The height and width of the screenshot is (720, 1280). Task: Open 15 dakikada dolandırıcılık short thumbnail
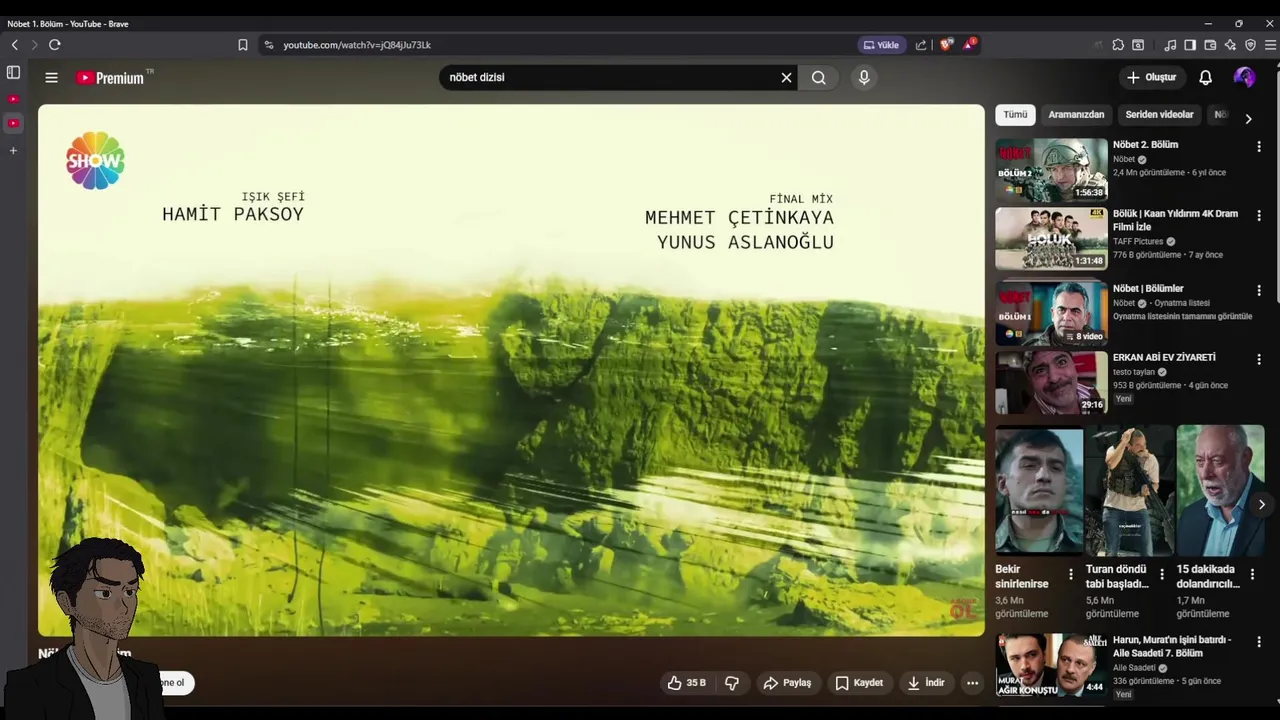coord(1220,490)
